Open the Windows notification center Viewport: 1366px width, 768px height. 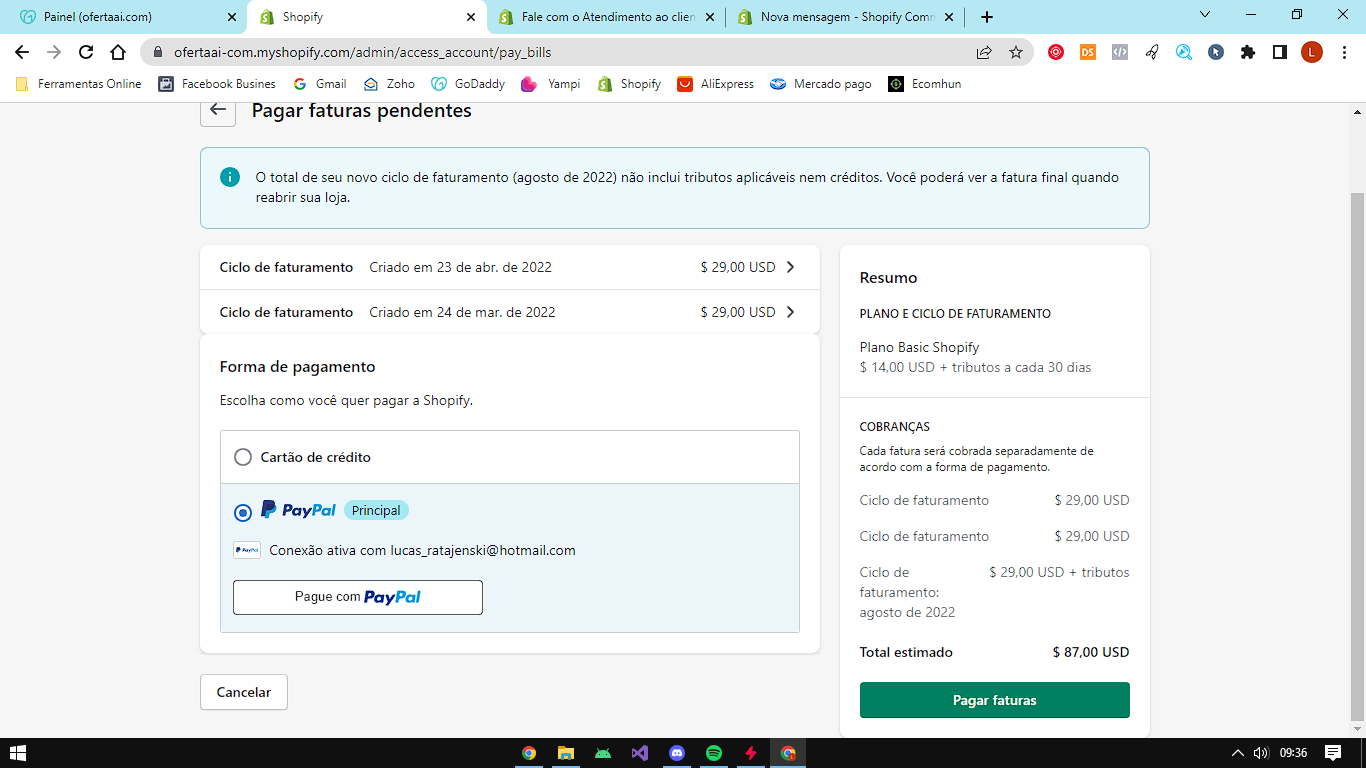(1333, 753)
